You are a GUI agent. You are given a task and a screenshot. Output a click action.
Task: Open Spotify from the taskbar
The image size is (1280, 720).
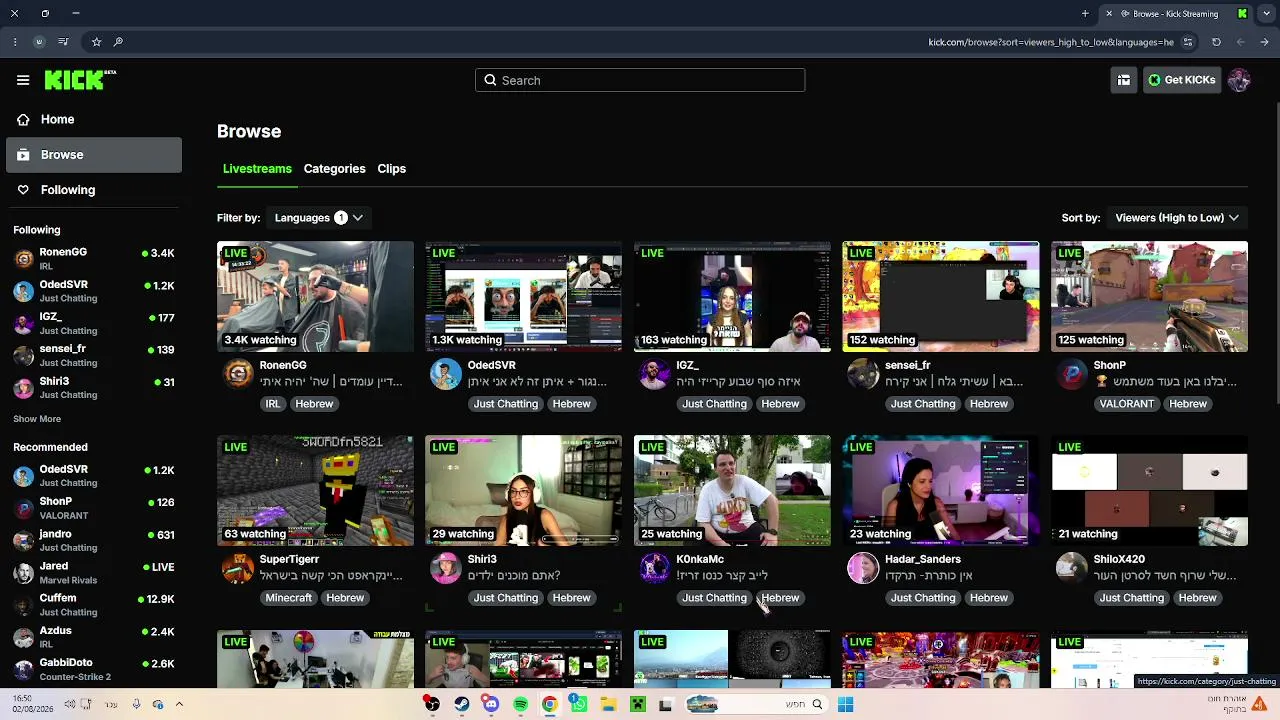click(520, 704)
